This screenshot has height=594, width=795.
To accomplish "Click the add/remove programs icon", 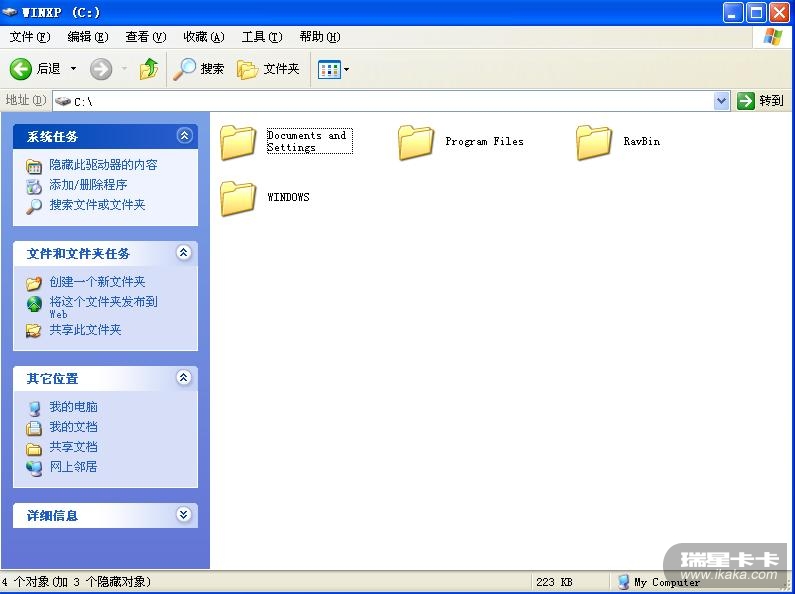I will tap(34, 186).
